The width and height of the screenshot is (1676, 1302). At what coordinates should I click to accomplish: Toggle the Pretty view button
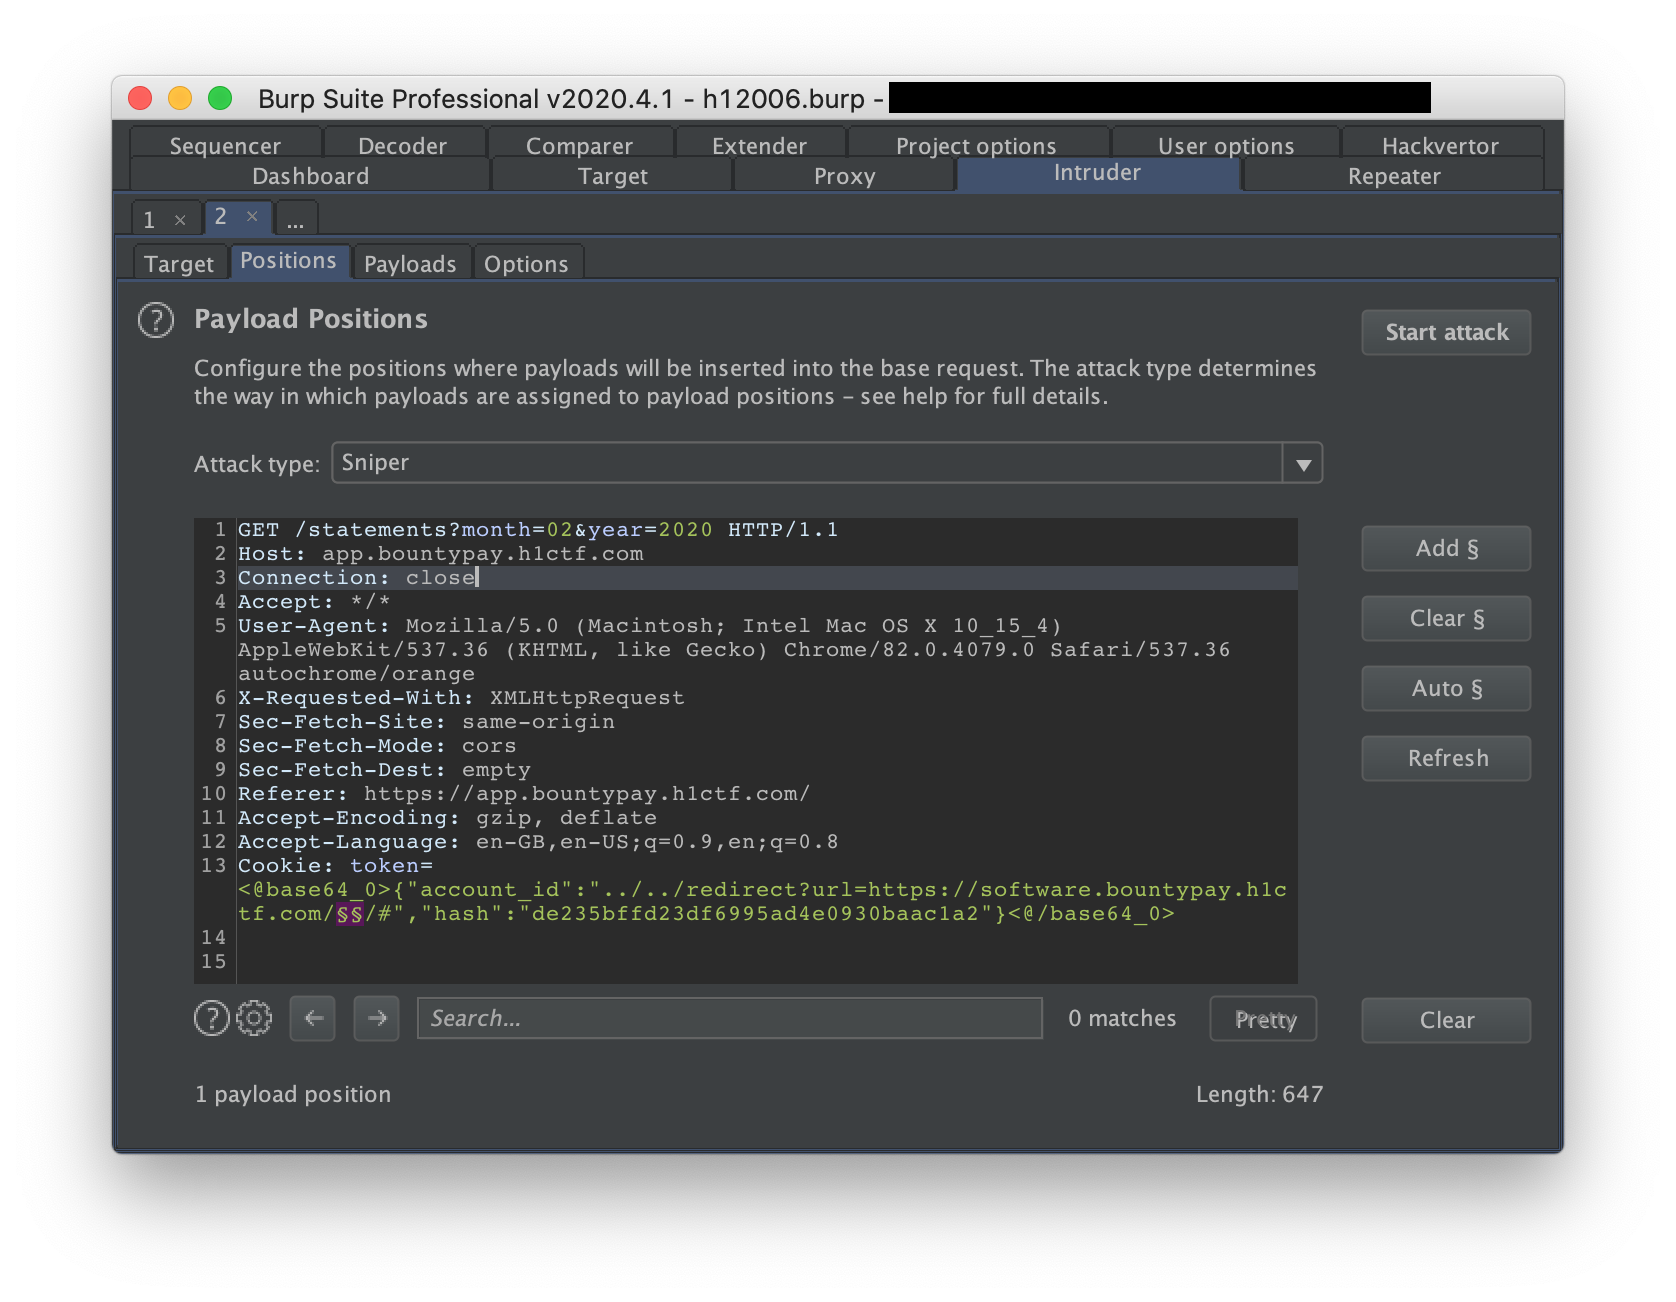(1264, 1019)
